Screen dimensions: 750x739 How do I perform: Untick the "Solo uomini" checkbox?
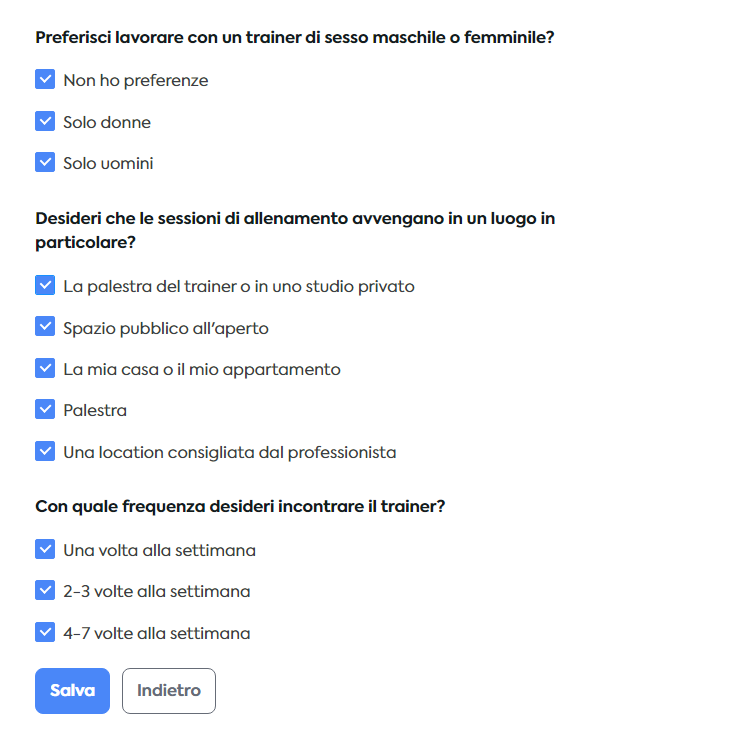[45, 162]
